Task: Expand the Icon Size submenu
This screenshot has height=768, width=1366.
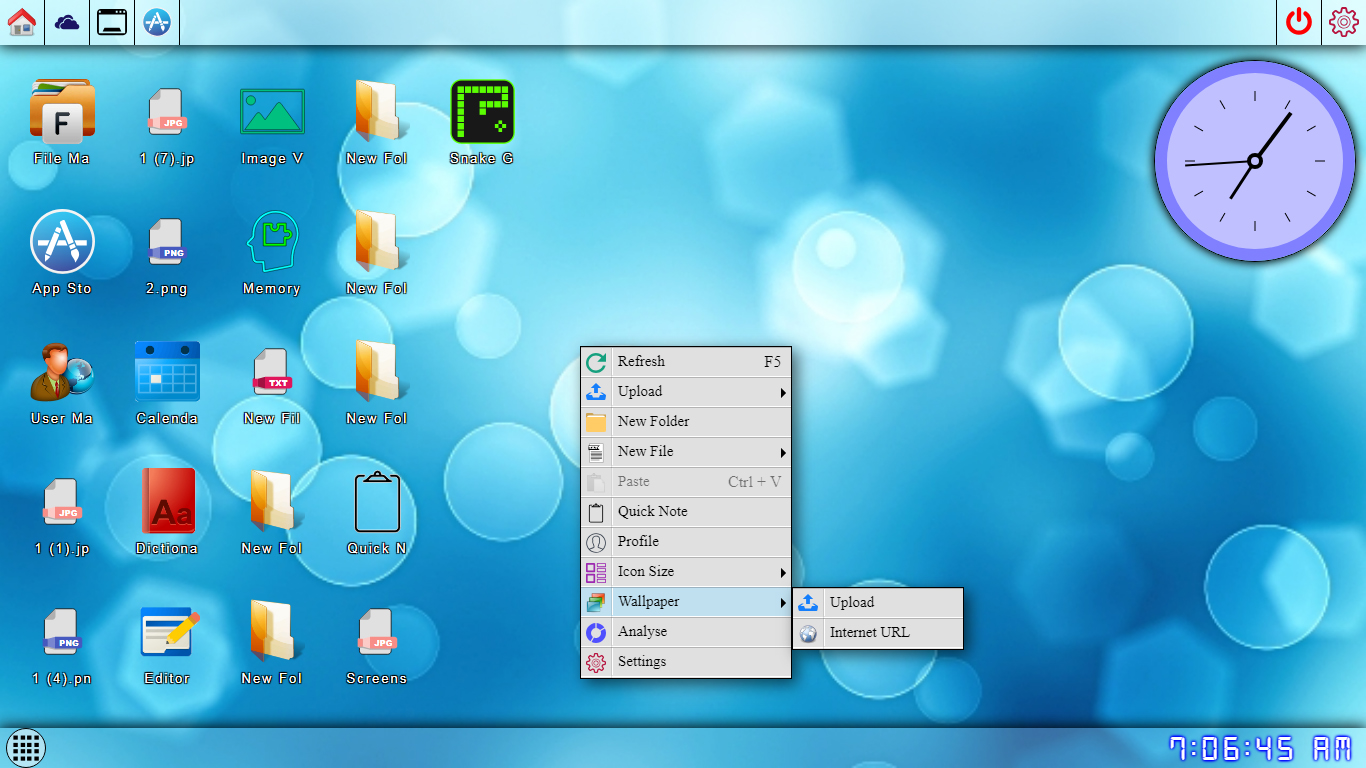Action: pyautogui.click(x=686, y=572)
